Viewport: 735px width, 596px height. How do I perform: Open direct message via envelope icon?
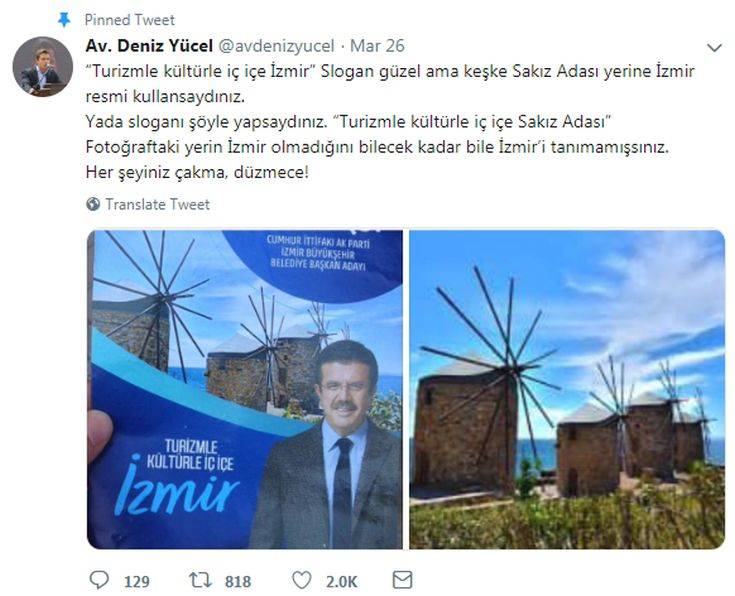point(402,580)
